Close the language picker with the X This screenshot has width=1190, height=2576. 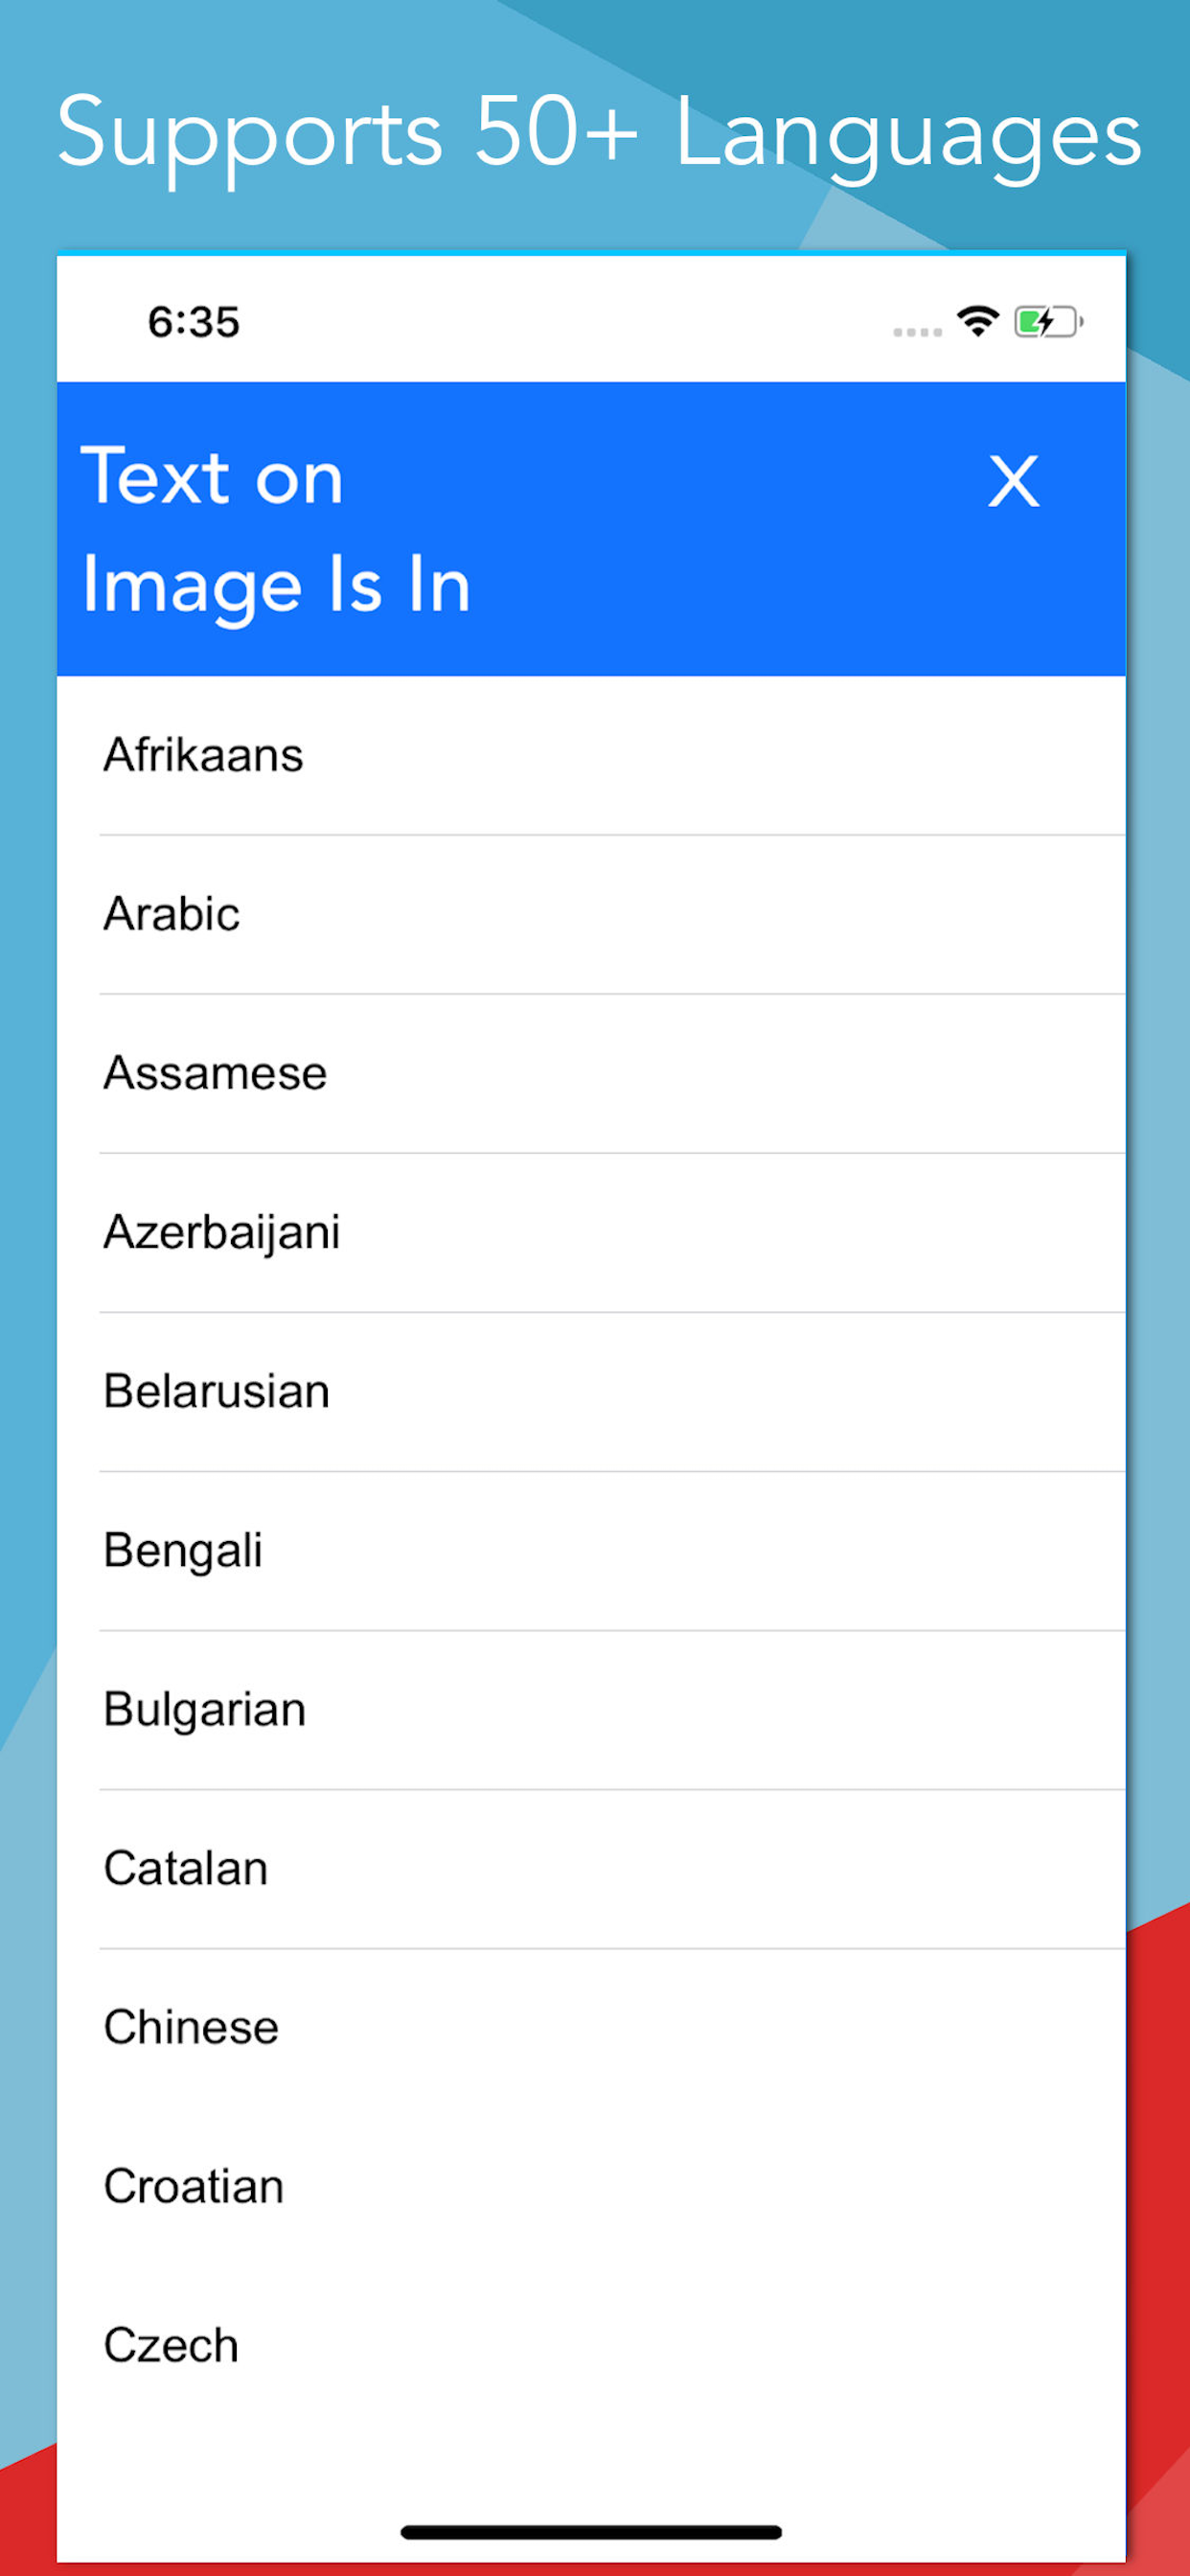click(x=1013, y=481)
